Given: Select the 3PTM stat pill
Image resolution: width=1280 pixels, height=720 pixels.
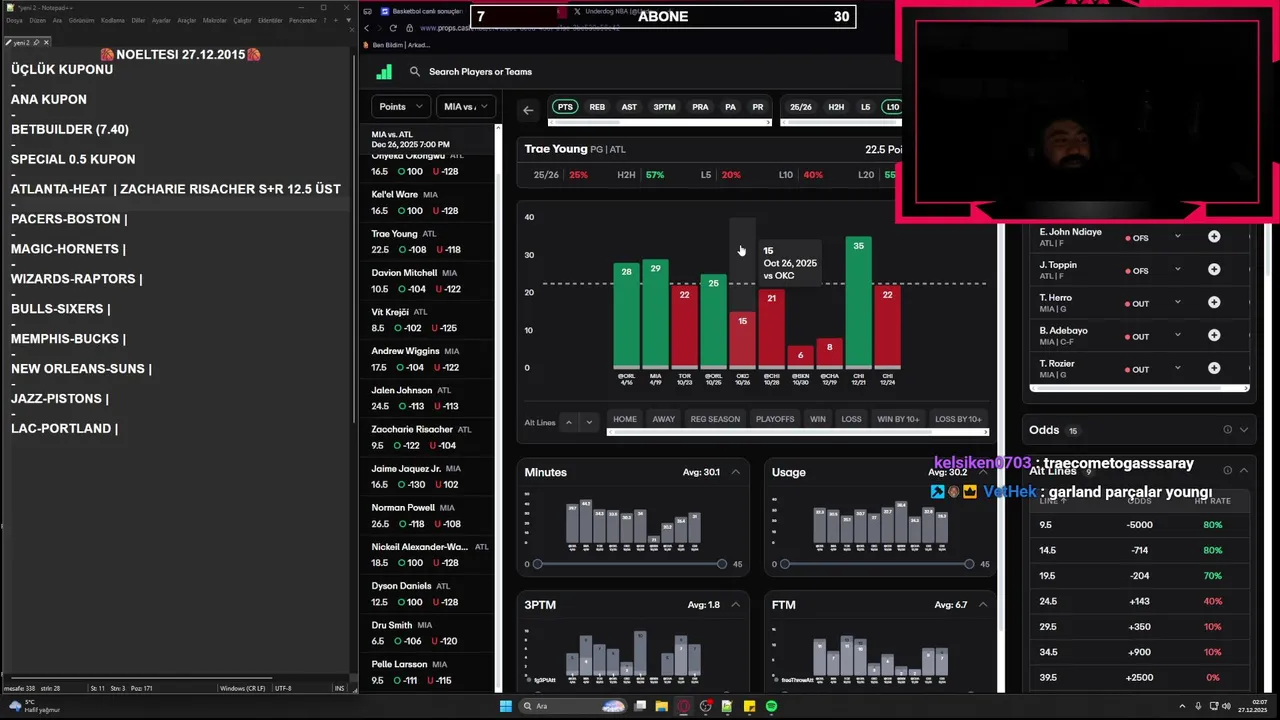Looking at the screenshot, I should click(664, 107).
